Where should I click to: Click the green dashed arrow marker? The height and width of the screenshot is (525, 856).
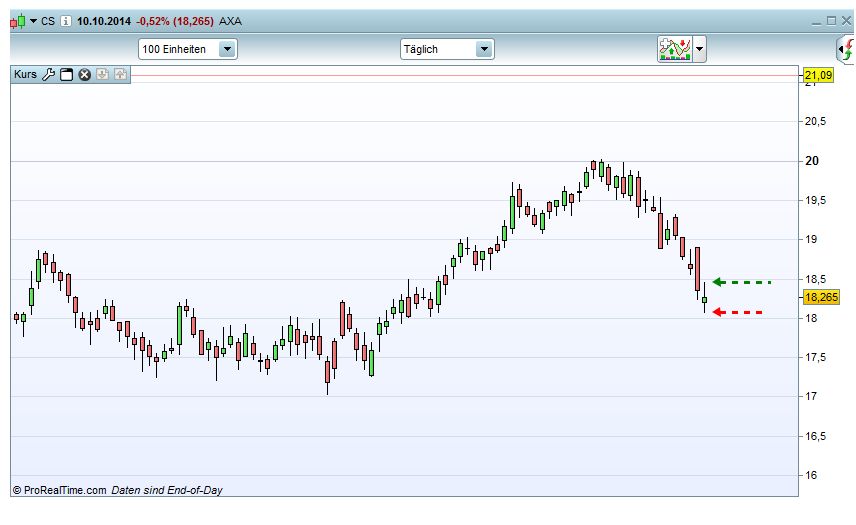(741, 283)
